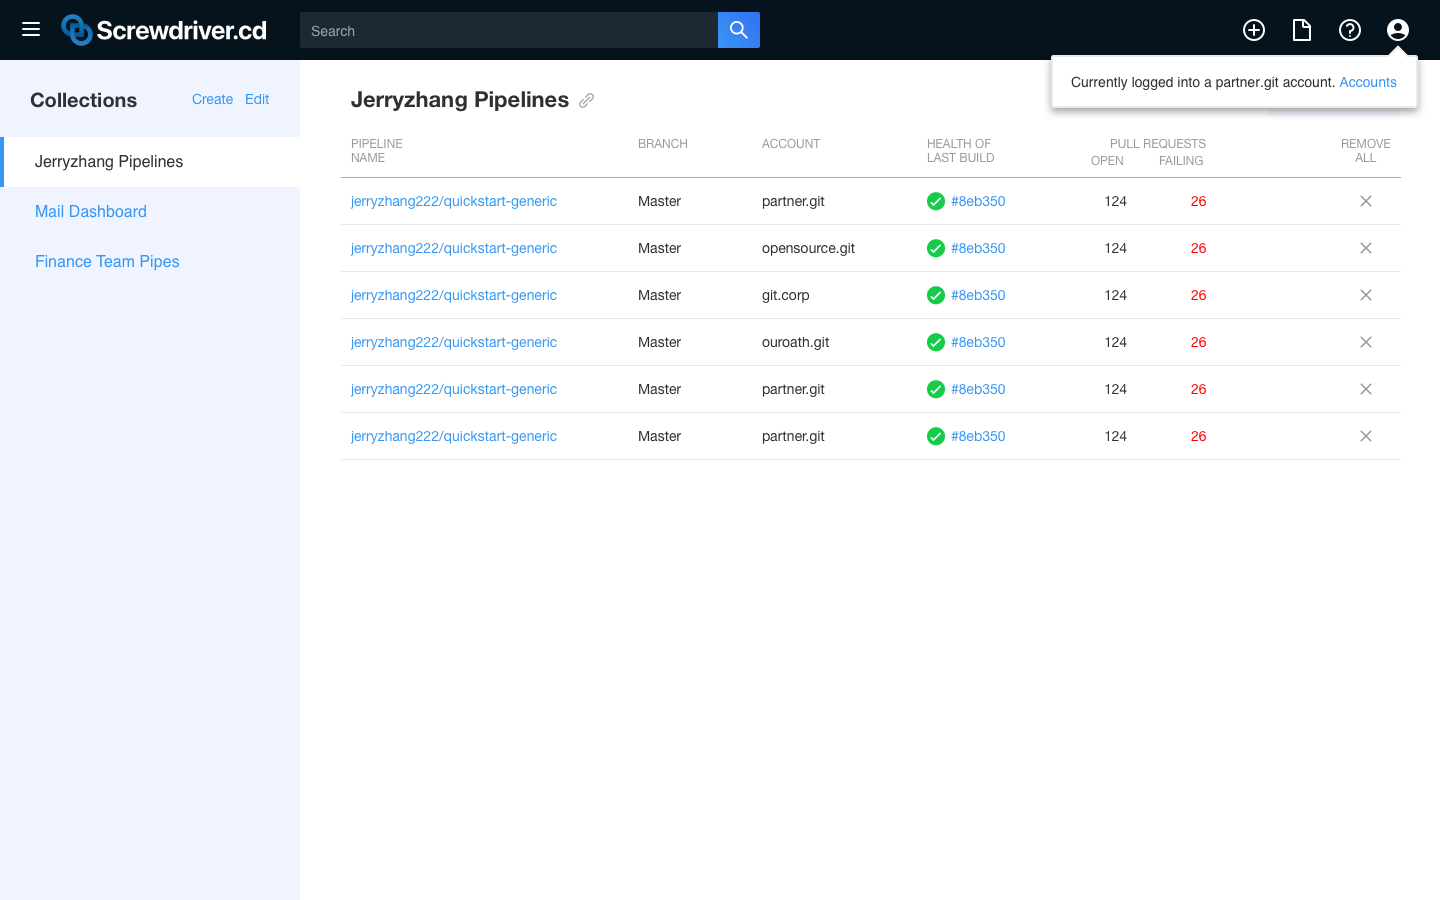Click the ACCOUNT column header

791,144
